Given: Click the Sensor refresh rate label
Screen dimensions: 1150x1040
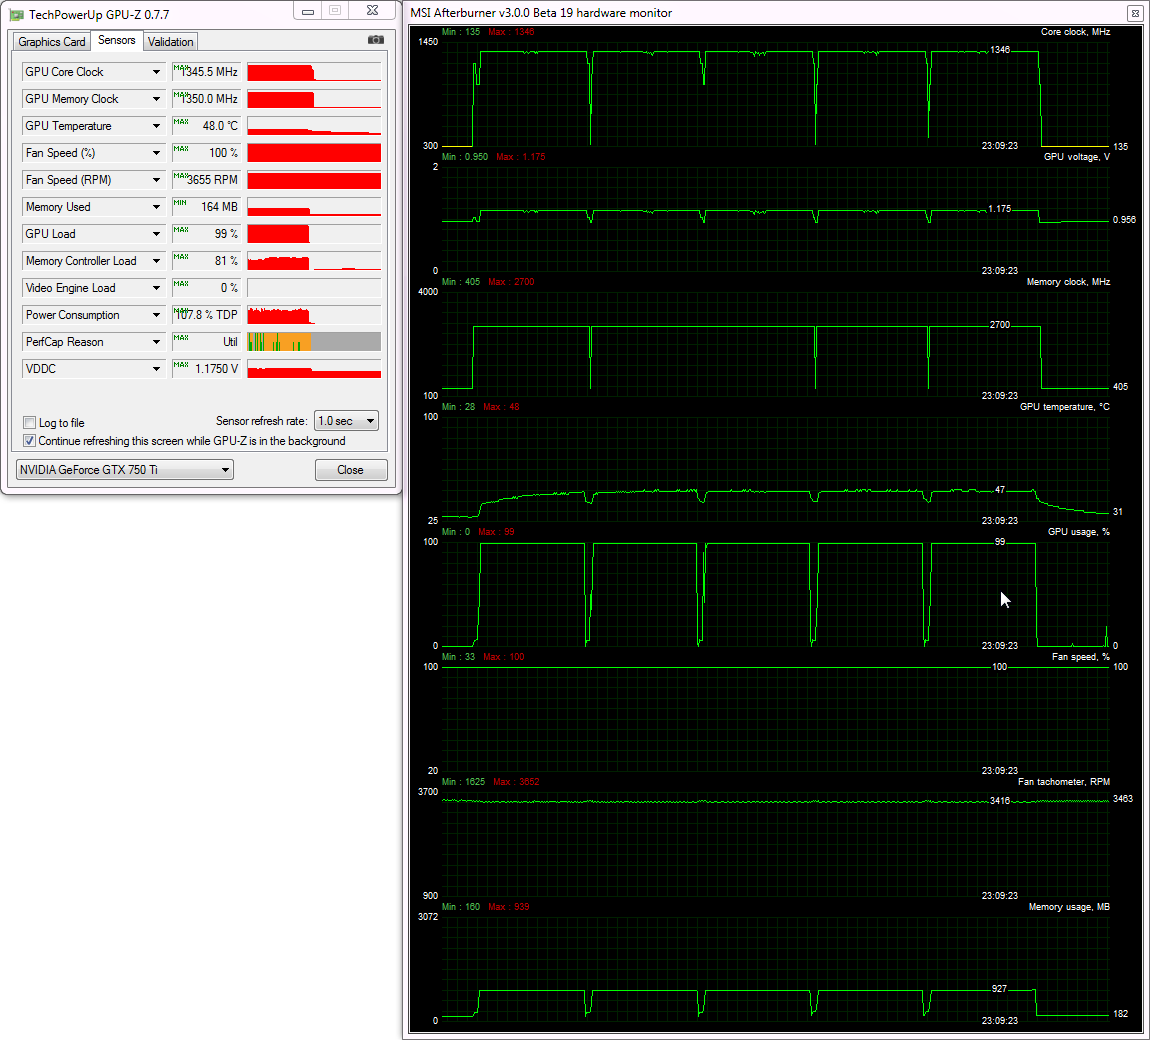Looking at the screenshot, I should coord(261,421).
